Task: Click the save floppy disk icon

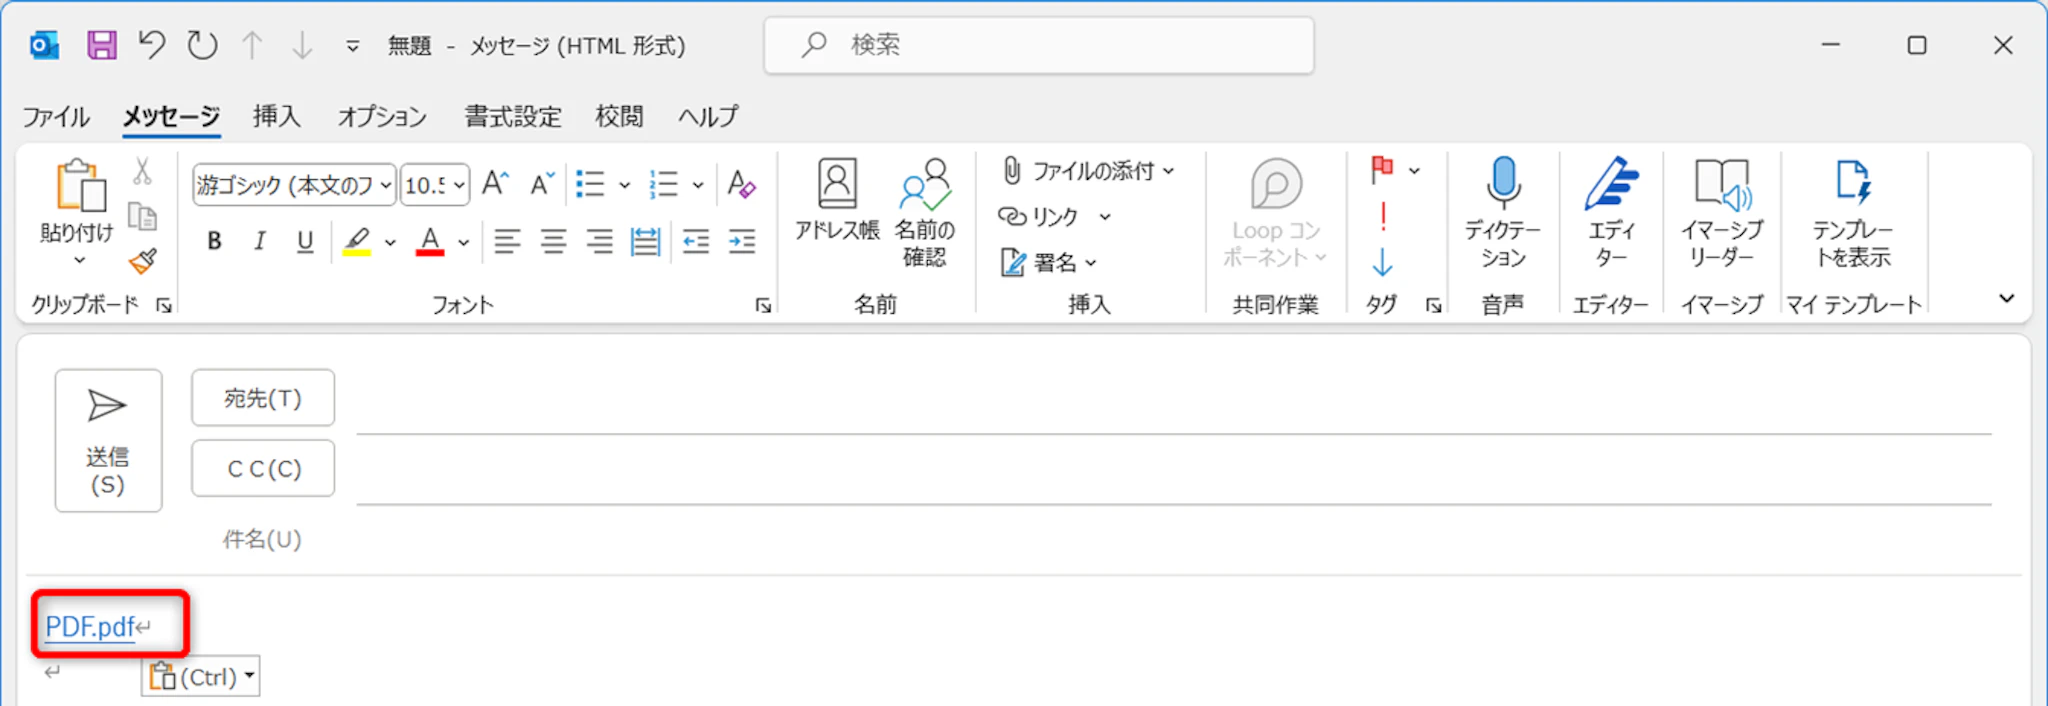Action: (101, 45)
